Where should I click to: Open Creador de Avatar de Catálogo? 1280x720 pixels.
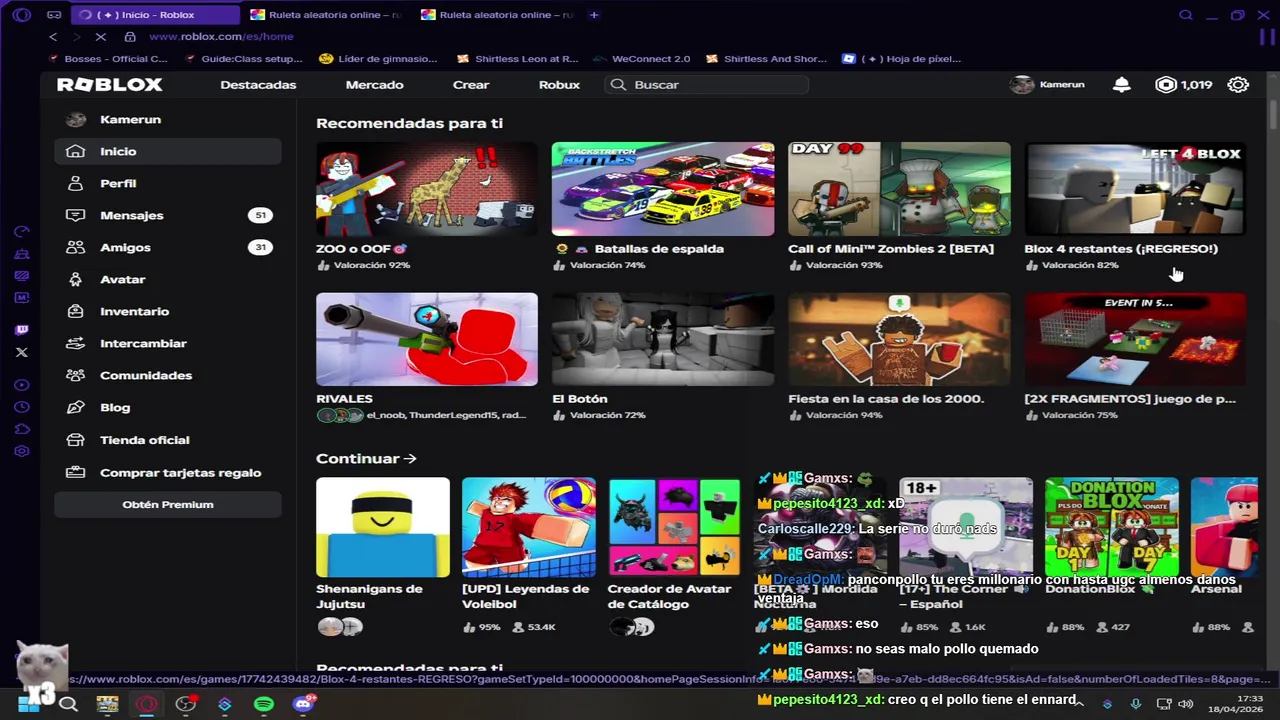(x=674, y=527)
